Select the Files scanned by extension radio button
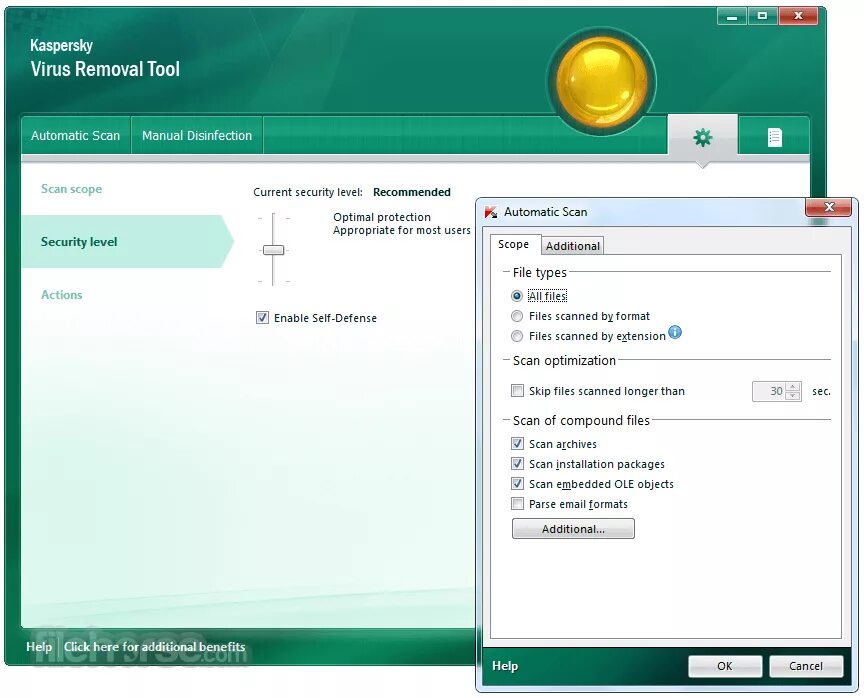The width and height of the screenshot is (864, 698). pos(517,335)
